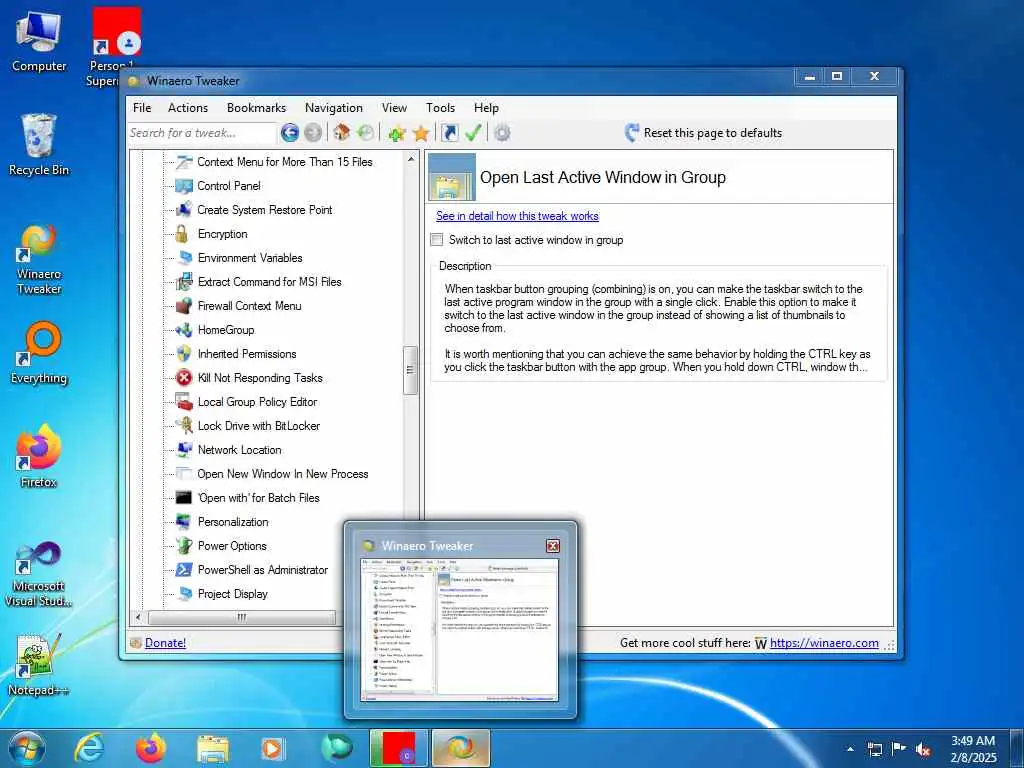Click the Winaero Tweaker taskbar preview thumbnail
Image resolution: width=1024 pixels, height=768 pixels.
460,630
